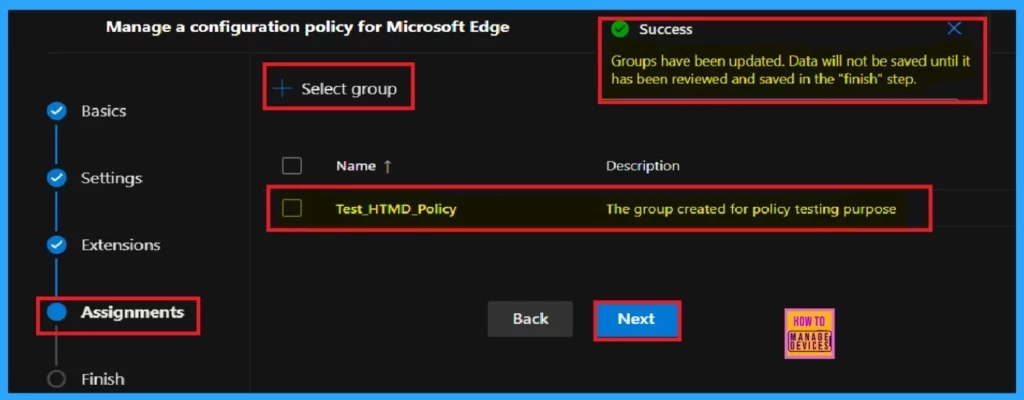Go to the Settings step

pyautogui.click(x=111, y=178)
